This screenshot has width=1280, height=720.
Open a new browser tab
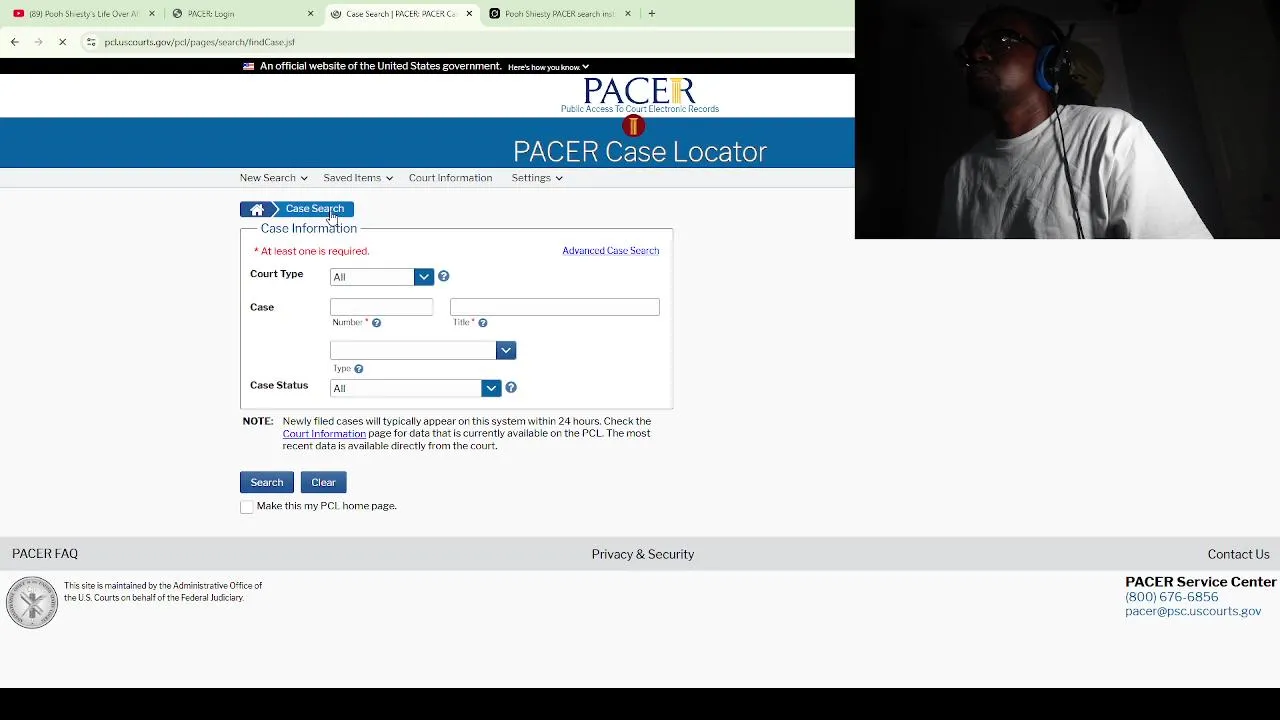click(651, 14)
